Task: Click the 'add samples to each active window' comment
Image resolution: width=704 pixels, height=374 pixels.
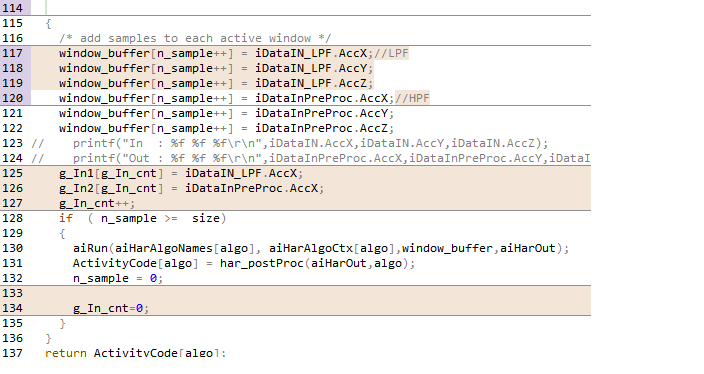Action: click(x=195, y=39)
